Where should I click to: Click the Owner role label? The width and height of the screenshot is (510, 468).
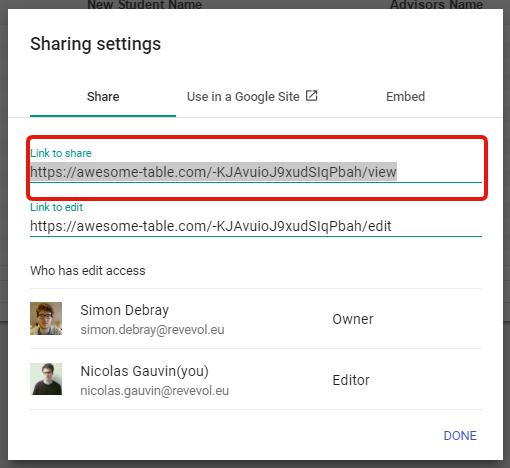[x=353, y=319]
